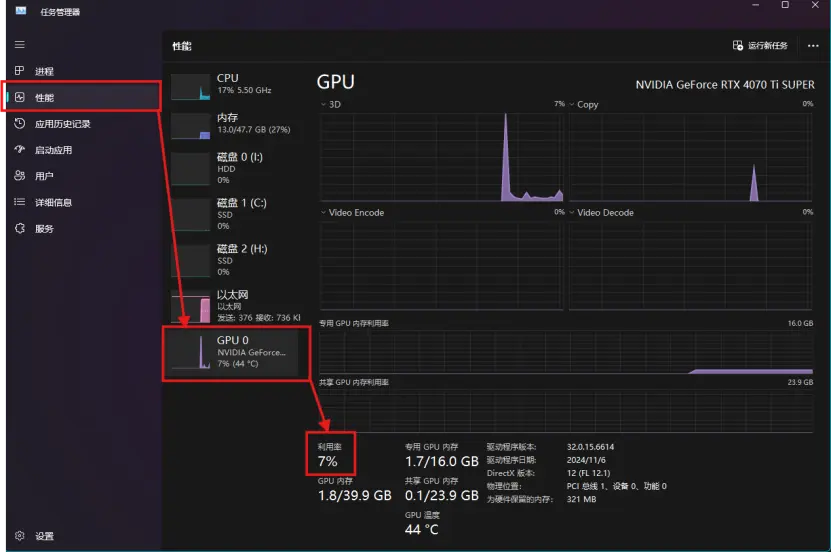Select CPU in the performance list
The image size is (831, 552).
pos(235,85)
